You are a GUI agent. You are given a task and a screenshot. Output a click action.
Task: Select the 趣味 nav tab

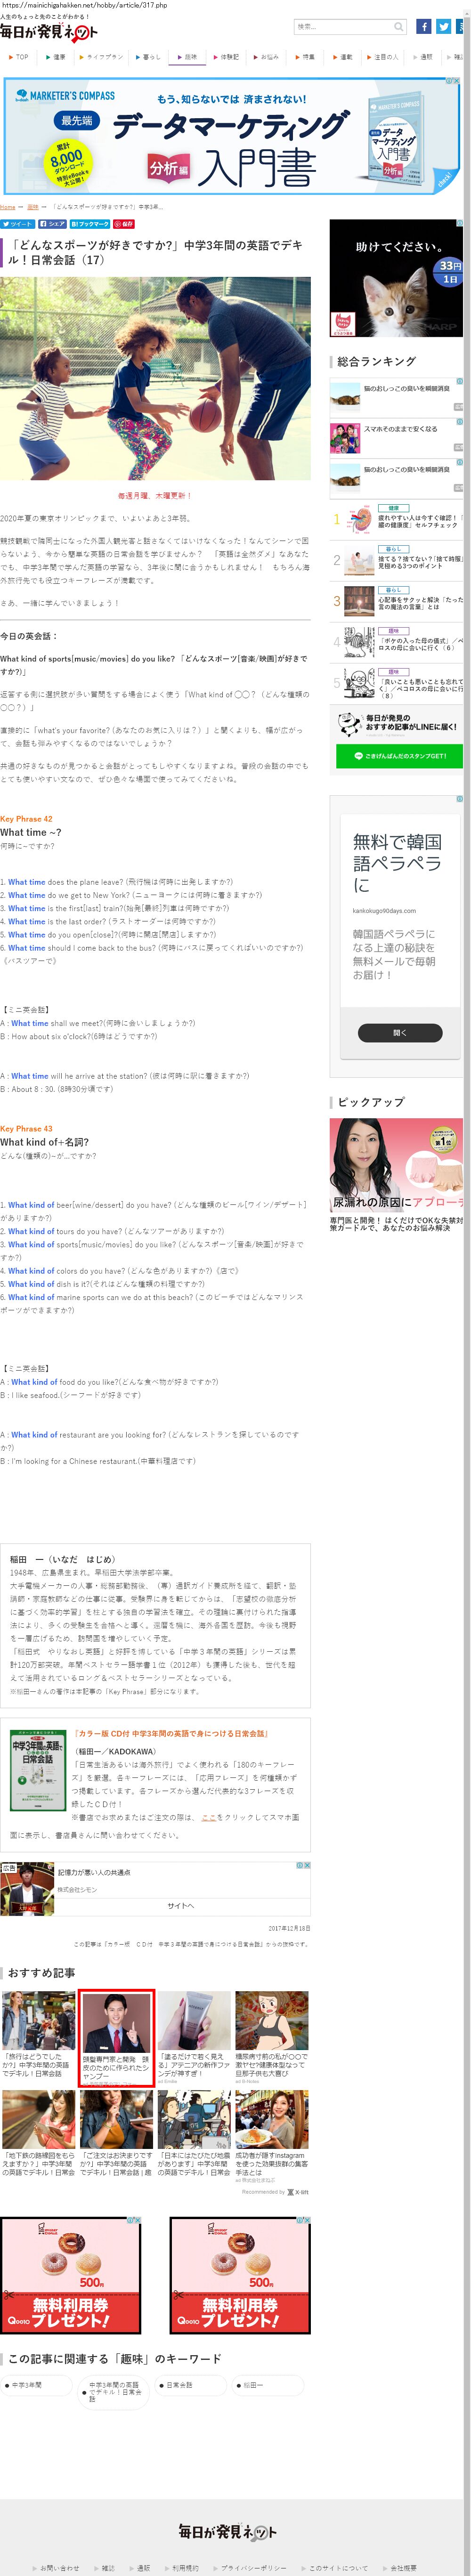(187, 57)
